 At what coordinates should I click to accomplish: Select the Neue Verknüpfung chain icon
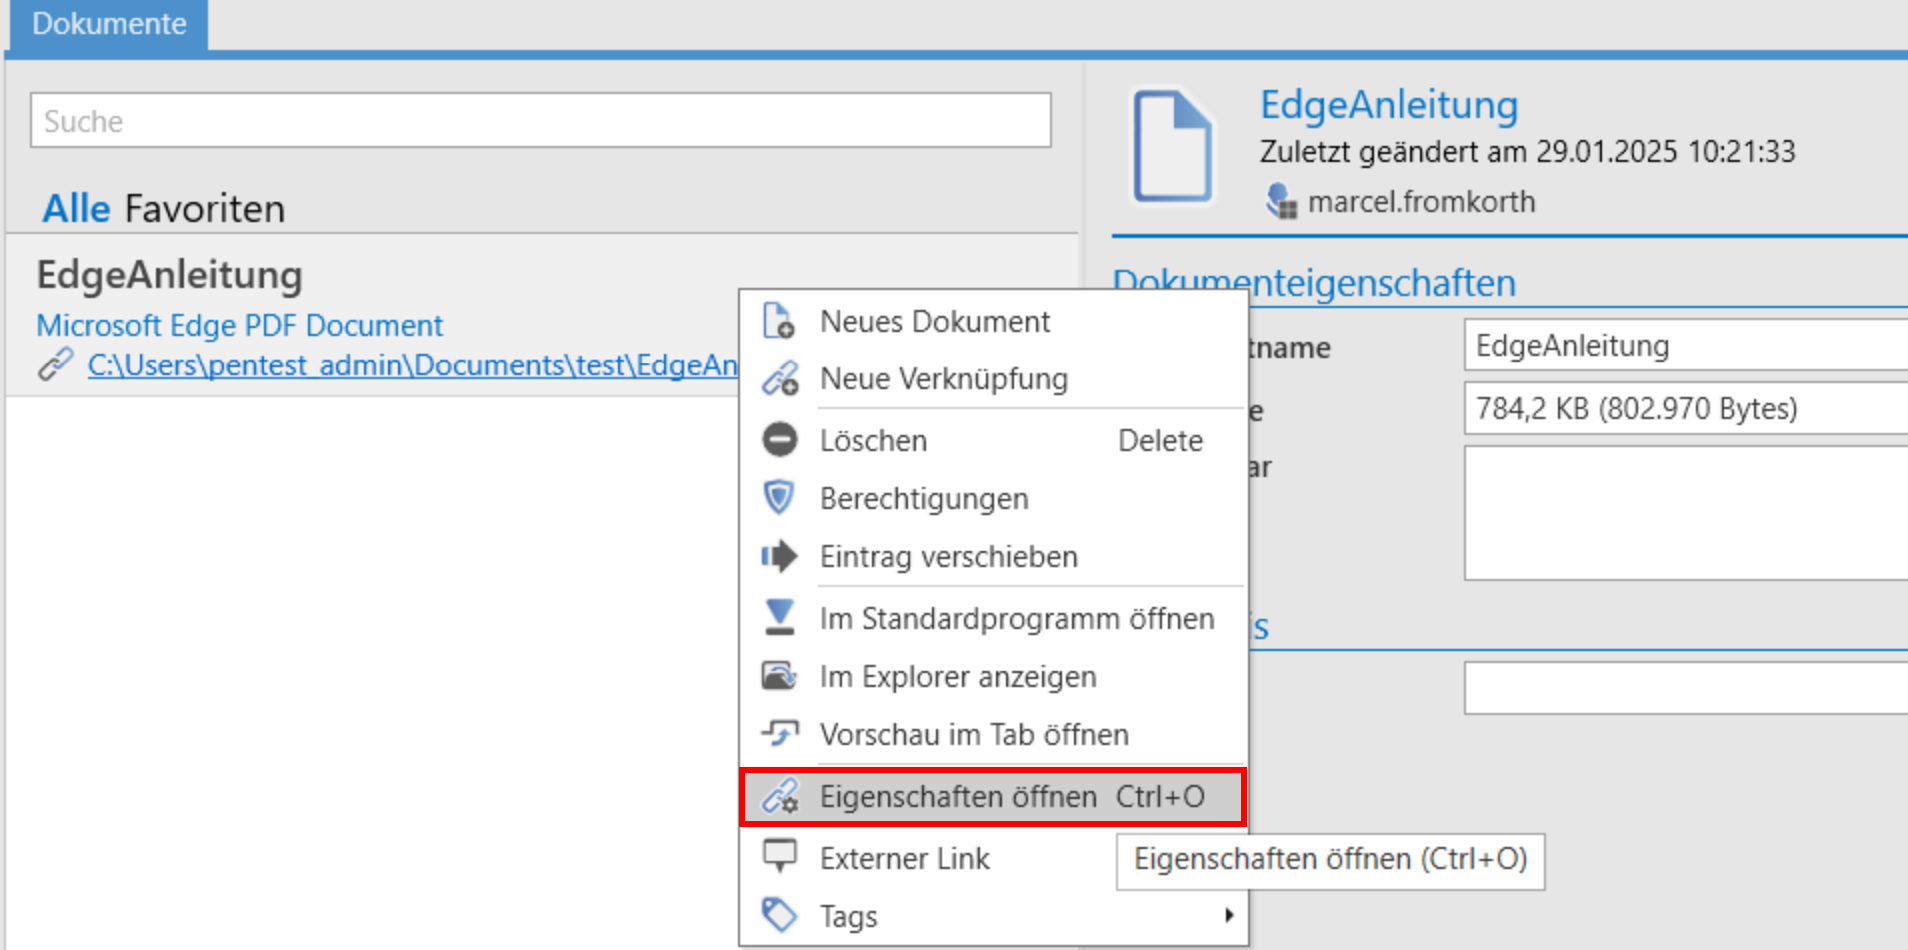coord(779,379)
